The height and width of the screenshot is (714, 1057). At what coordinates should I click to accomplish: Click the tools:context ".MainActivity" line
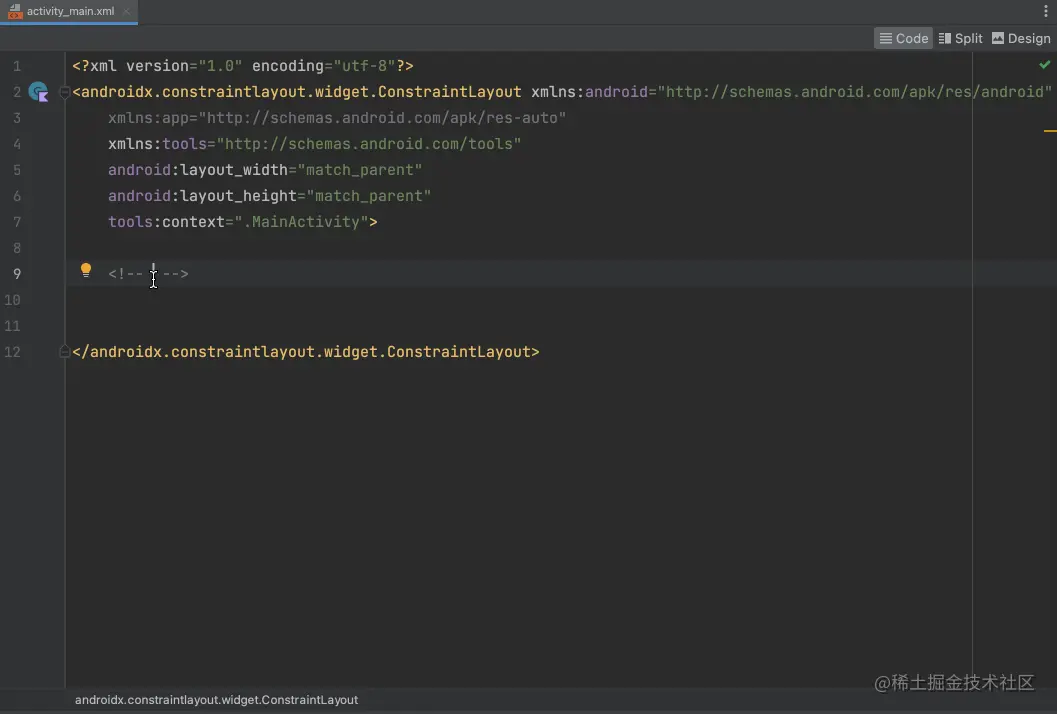pos(243,222)
